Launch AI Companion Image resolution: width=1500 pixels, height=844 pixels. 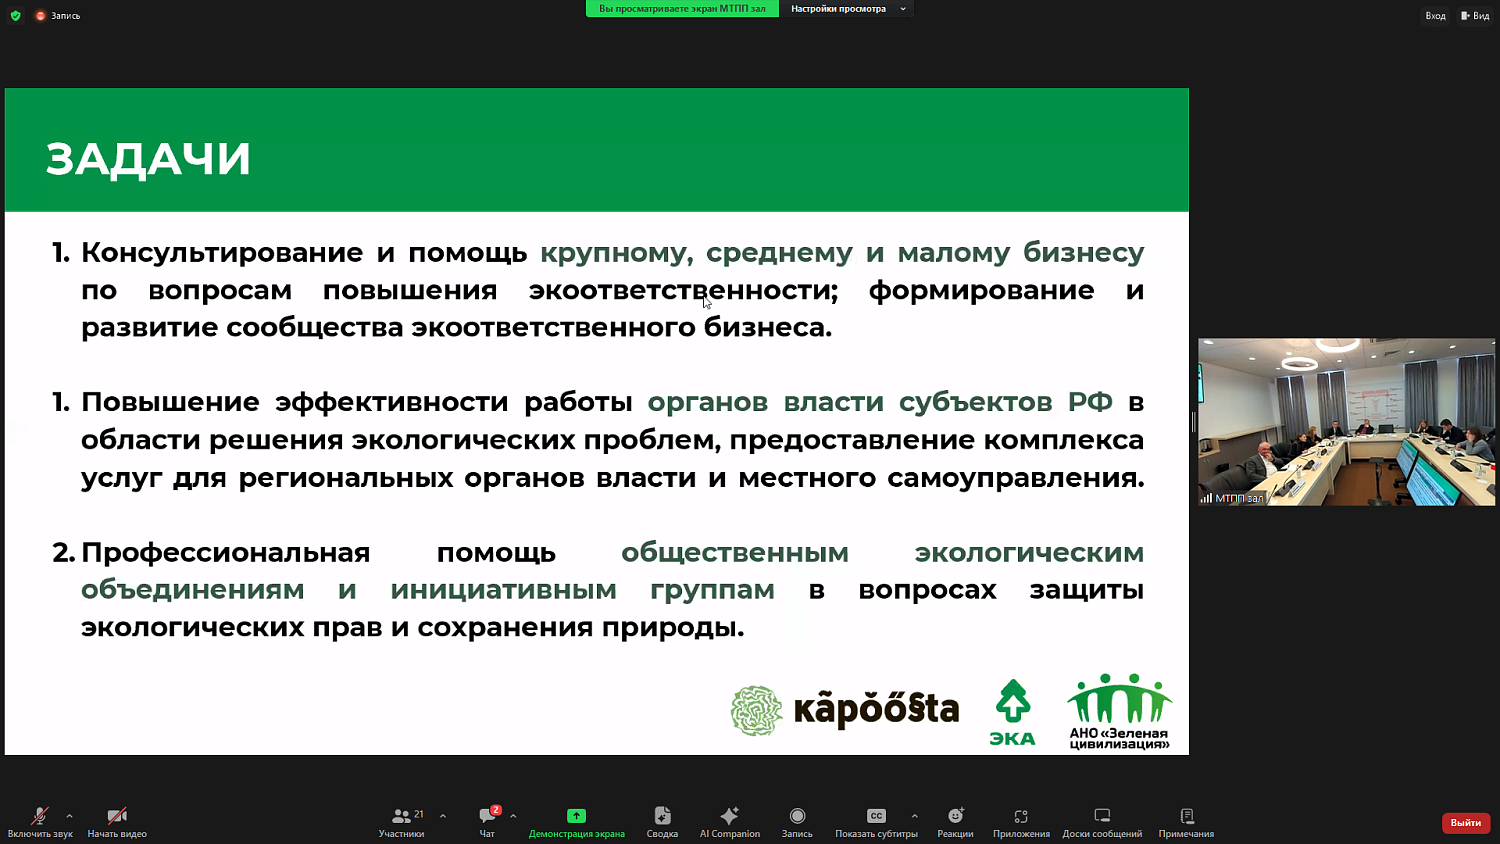pyautogui.click(x=729, y=820)
